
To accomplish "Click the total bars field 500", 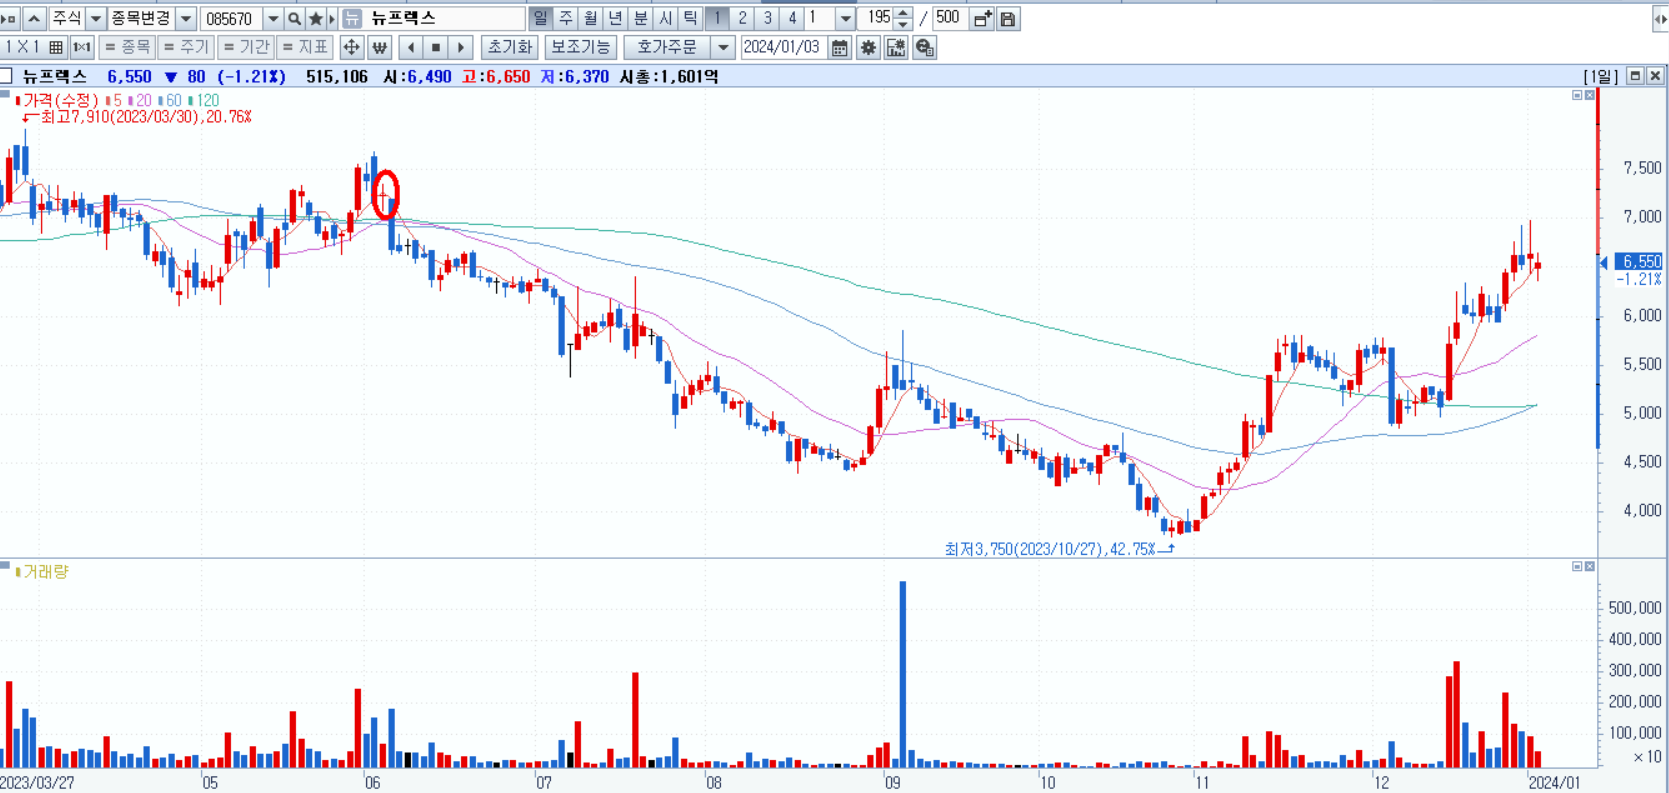I will tap(948, 18).
